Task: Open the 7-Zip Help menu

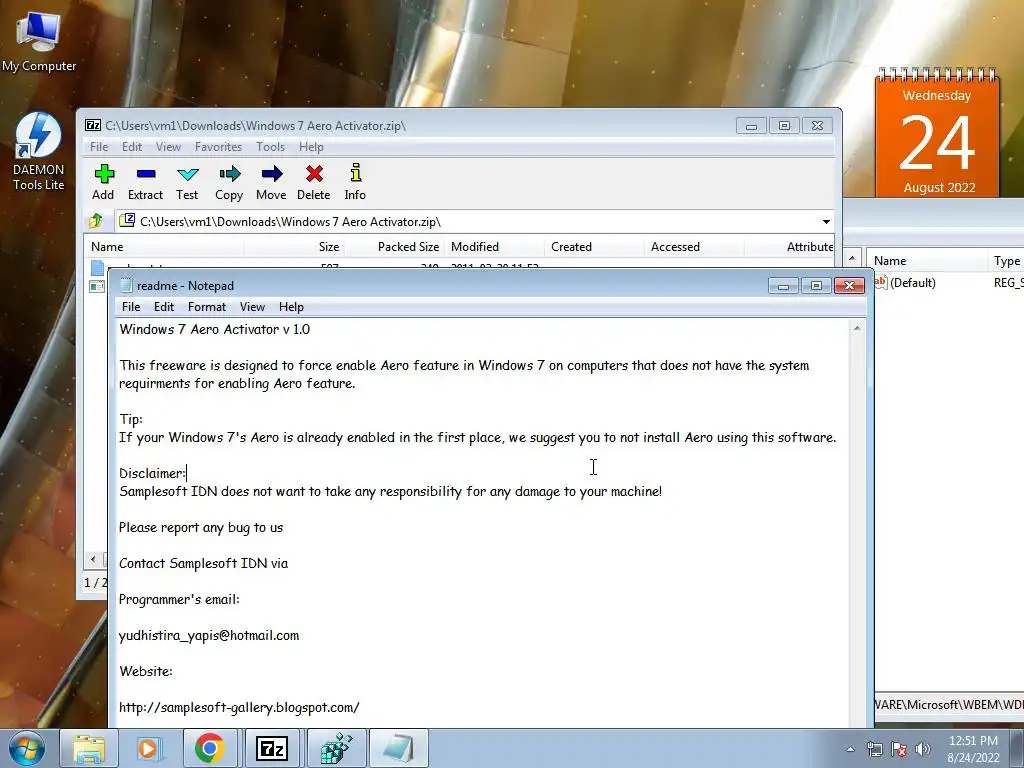Action: pos(312,147)
